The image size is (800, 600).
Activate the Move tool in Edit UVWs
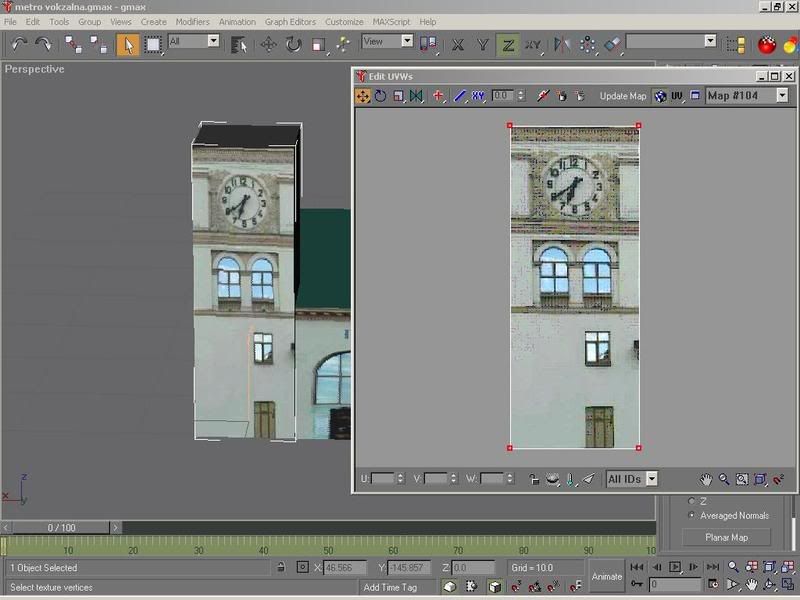click(363, 96)
